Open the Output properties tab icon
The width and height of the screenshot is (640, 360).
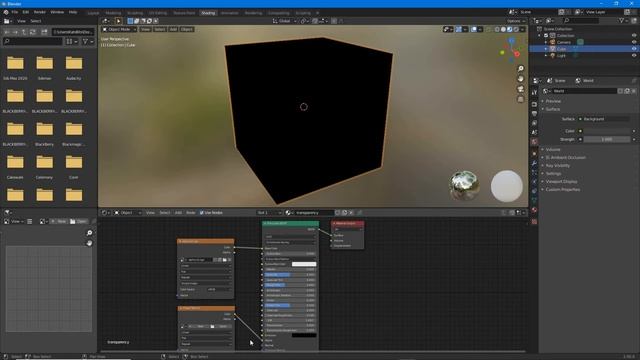[534, 114]
